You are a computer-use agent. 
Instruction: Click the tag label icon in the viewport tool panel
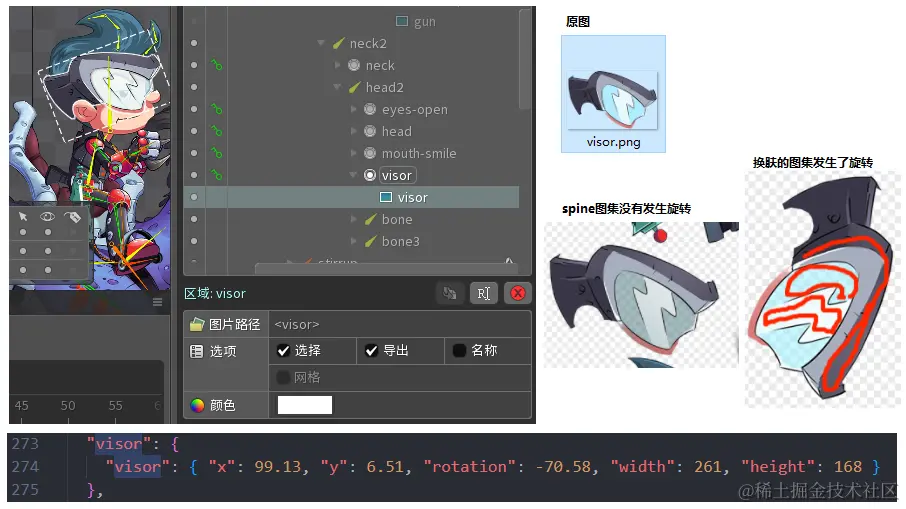(x=72, y=217)
